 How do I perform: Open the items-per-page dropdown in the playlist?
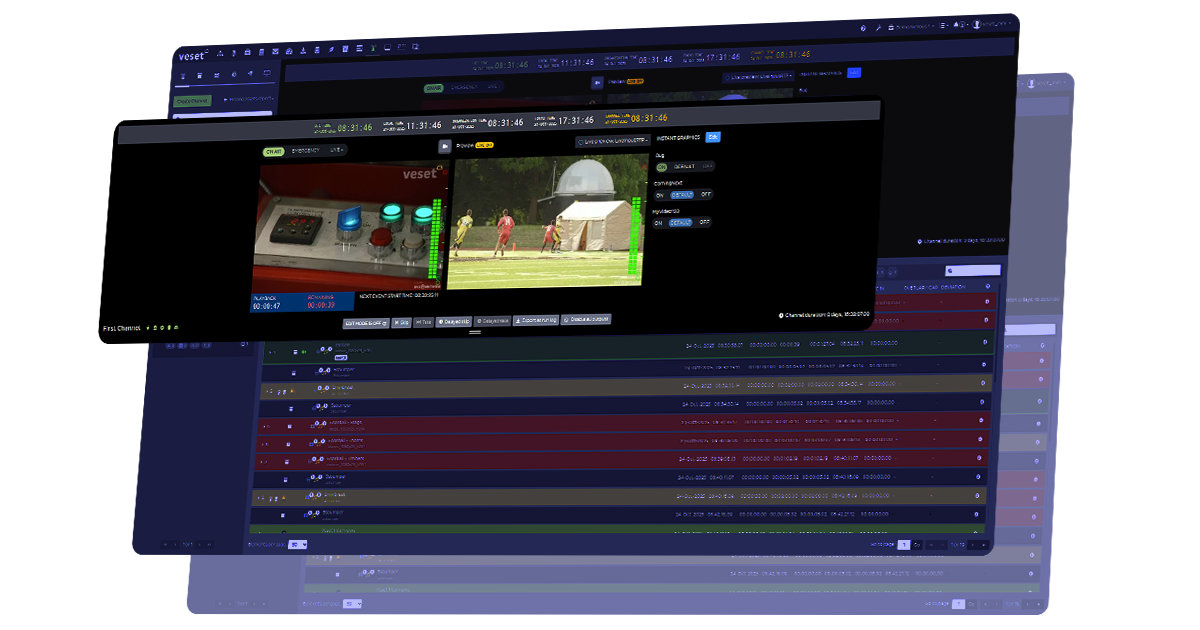[x=297, y=545]
